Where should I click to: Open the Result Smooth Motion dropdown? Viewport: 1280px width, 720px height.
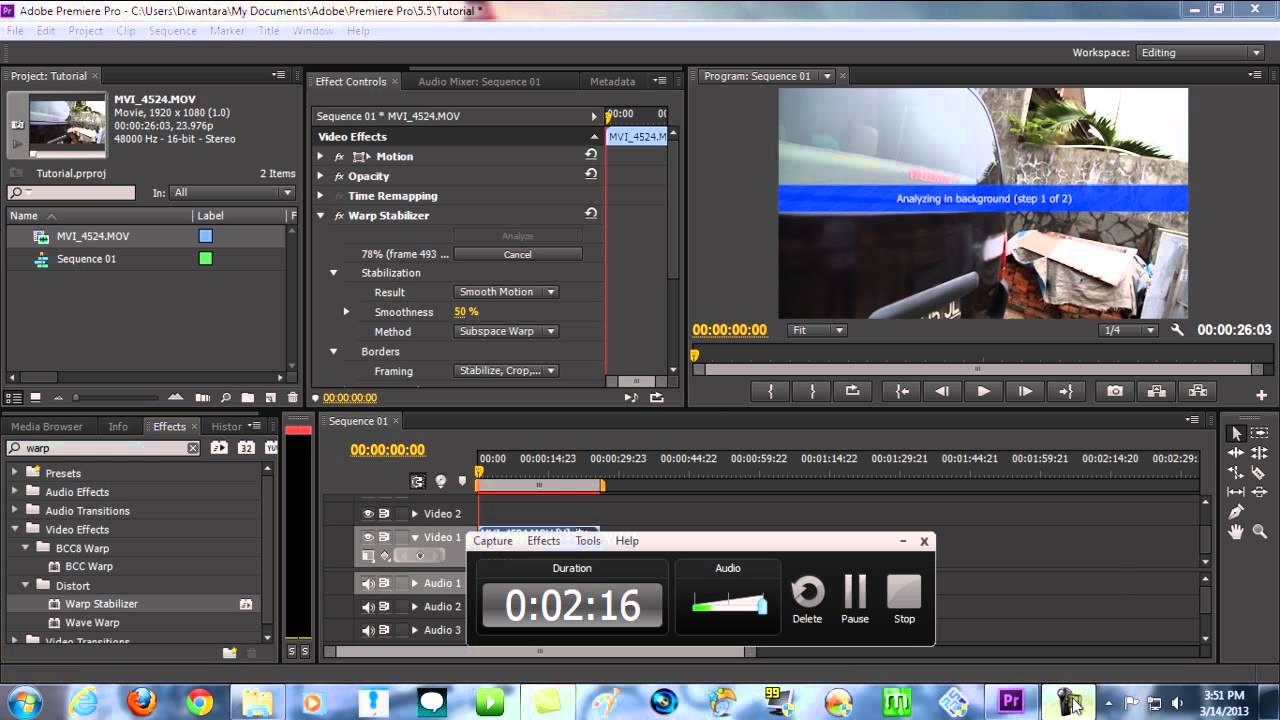(506, 292)
